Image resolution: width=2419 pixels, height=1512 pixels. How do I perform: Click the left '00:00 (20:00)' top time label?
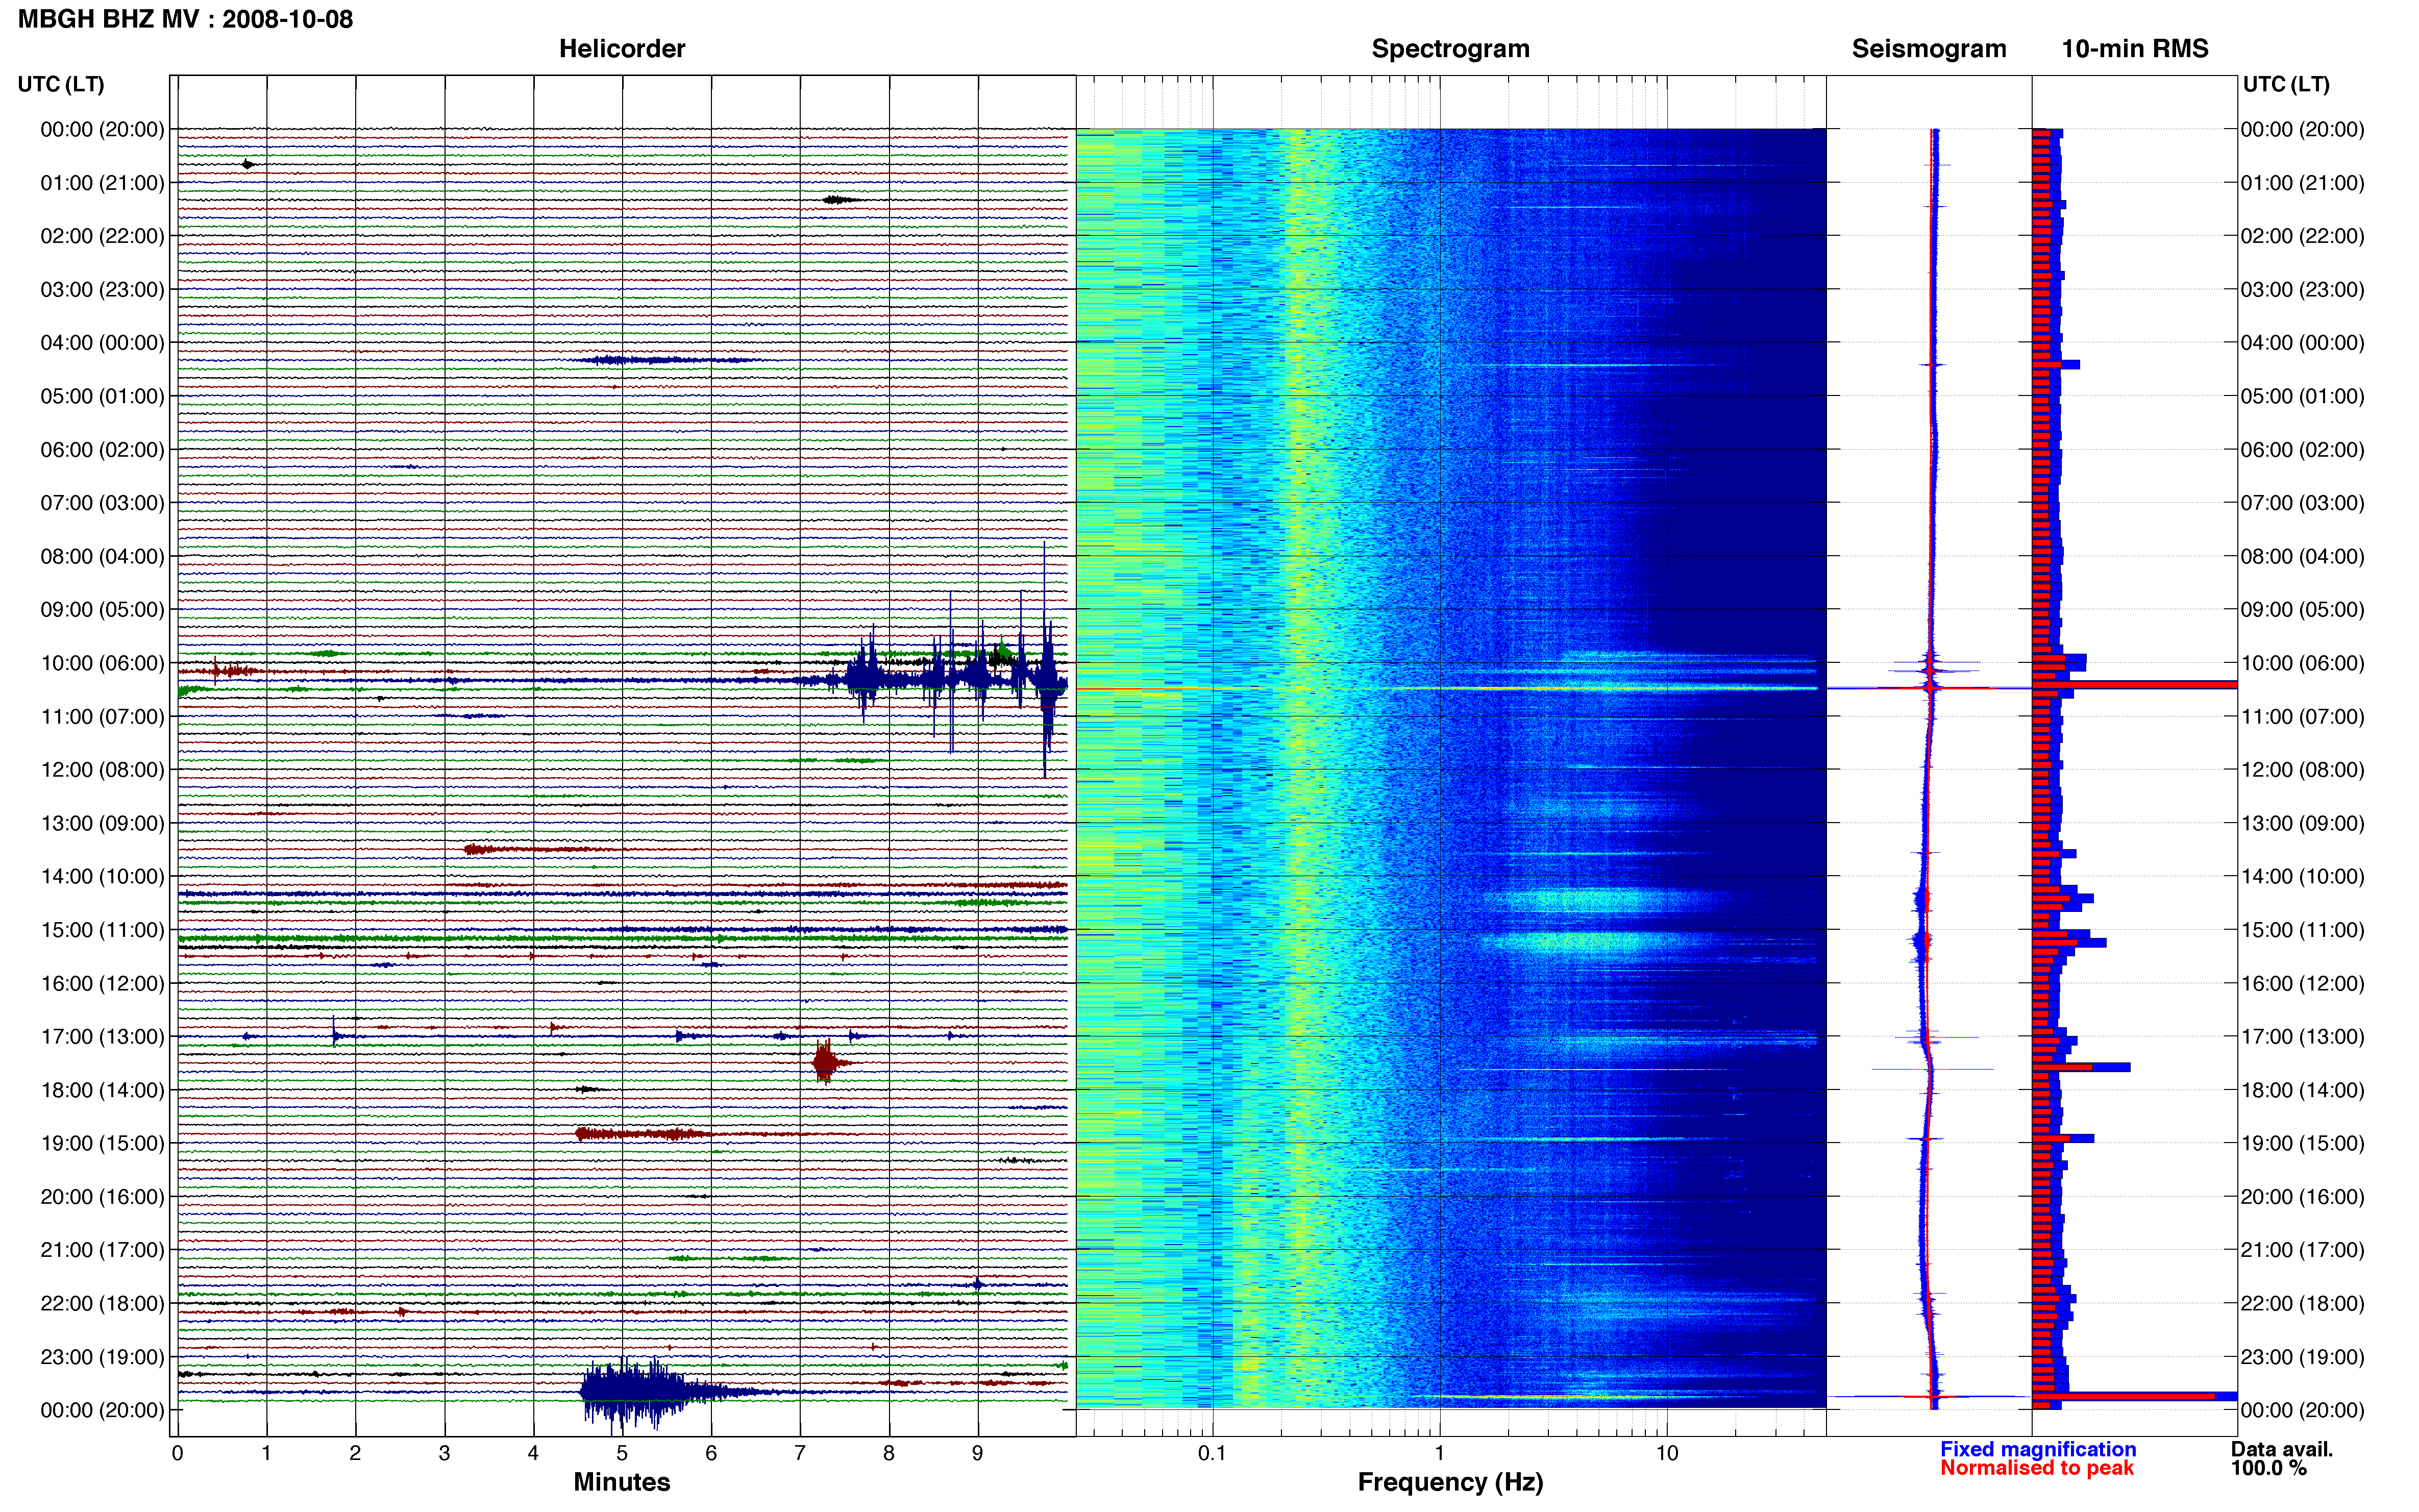coord(102,129)
